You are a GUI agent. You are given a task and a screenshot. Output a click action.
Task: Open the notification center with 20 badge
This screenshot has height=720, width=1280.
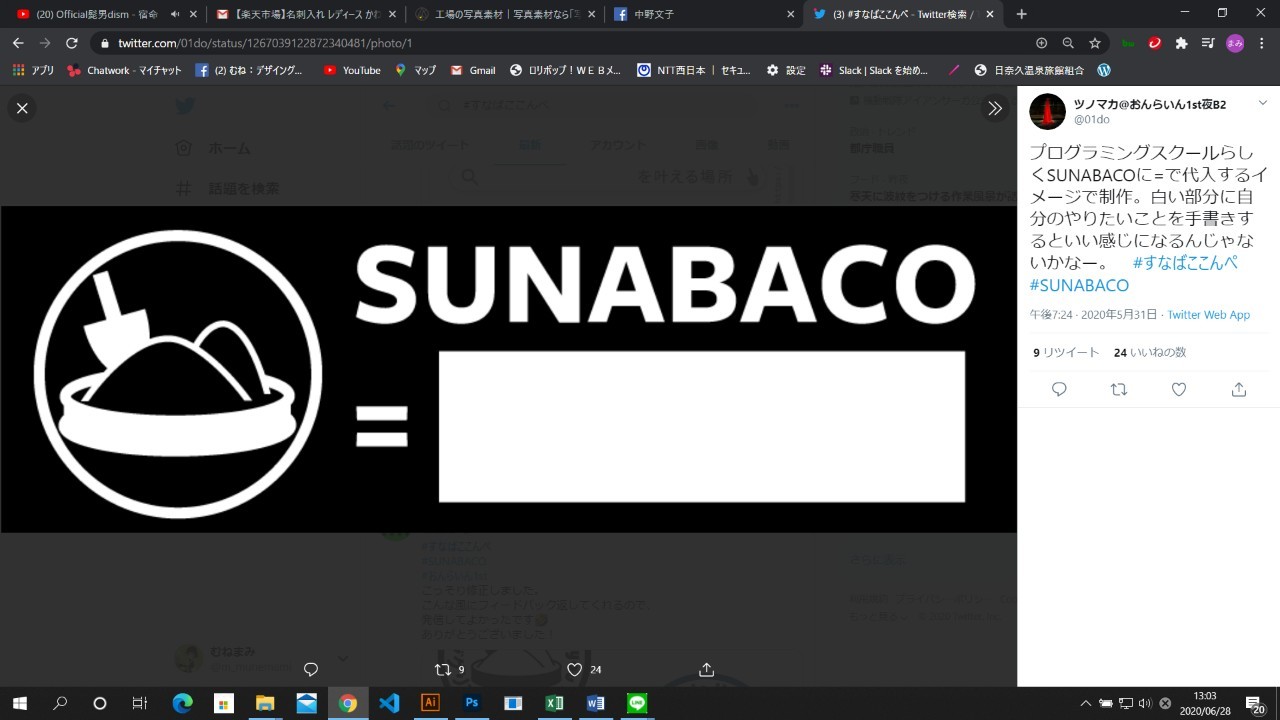point(1255,703)
